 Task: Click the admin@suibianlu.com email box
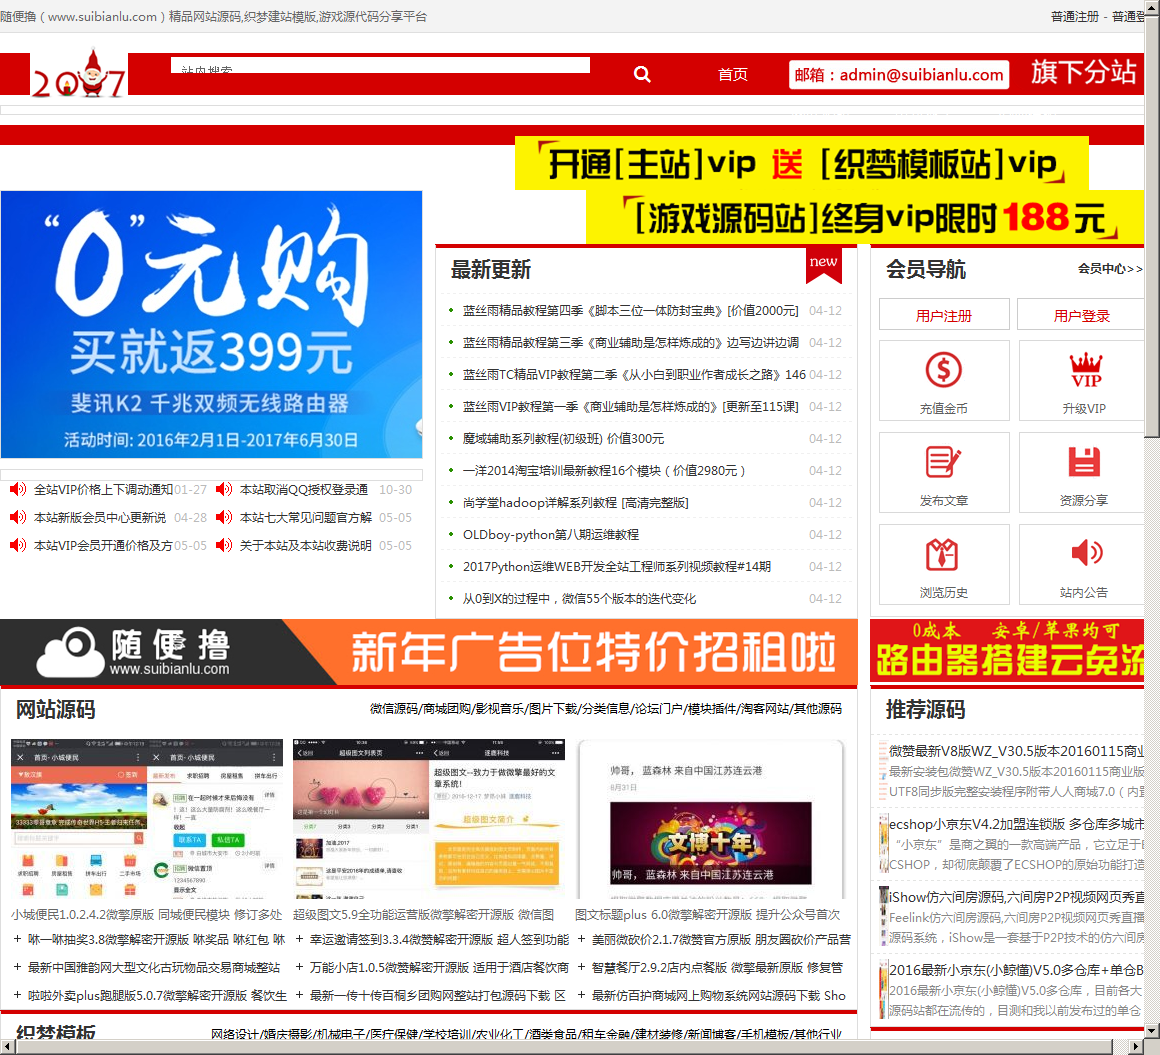[x=899, y=75]
